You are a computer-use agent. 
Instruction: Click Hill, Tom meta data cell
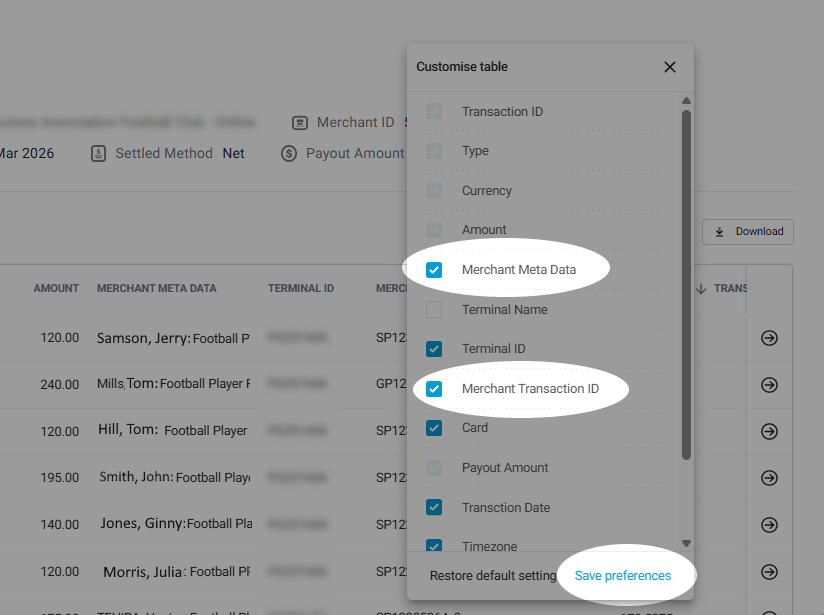(x=172, y=430)
